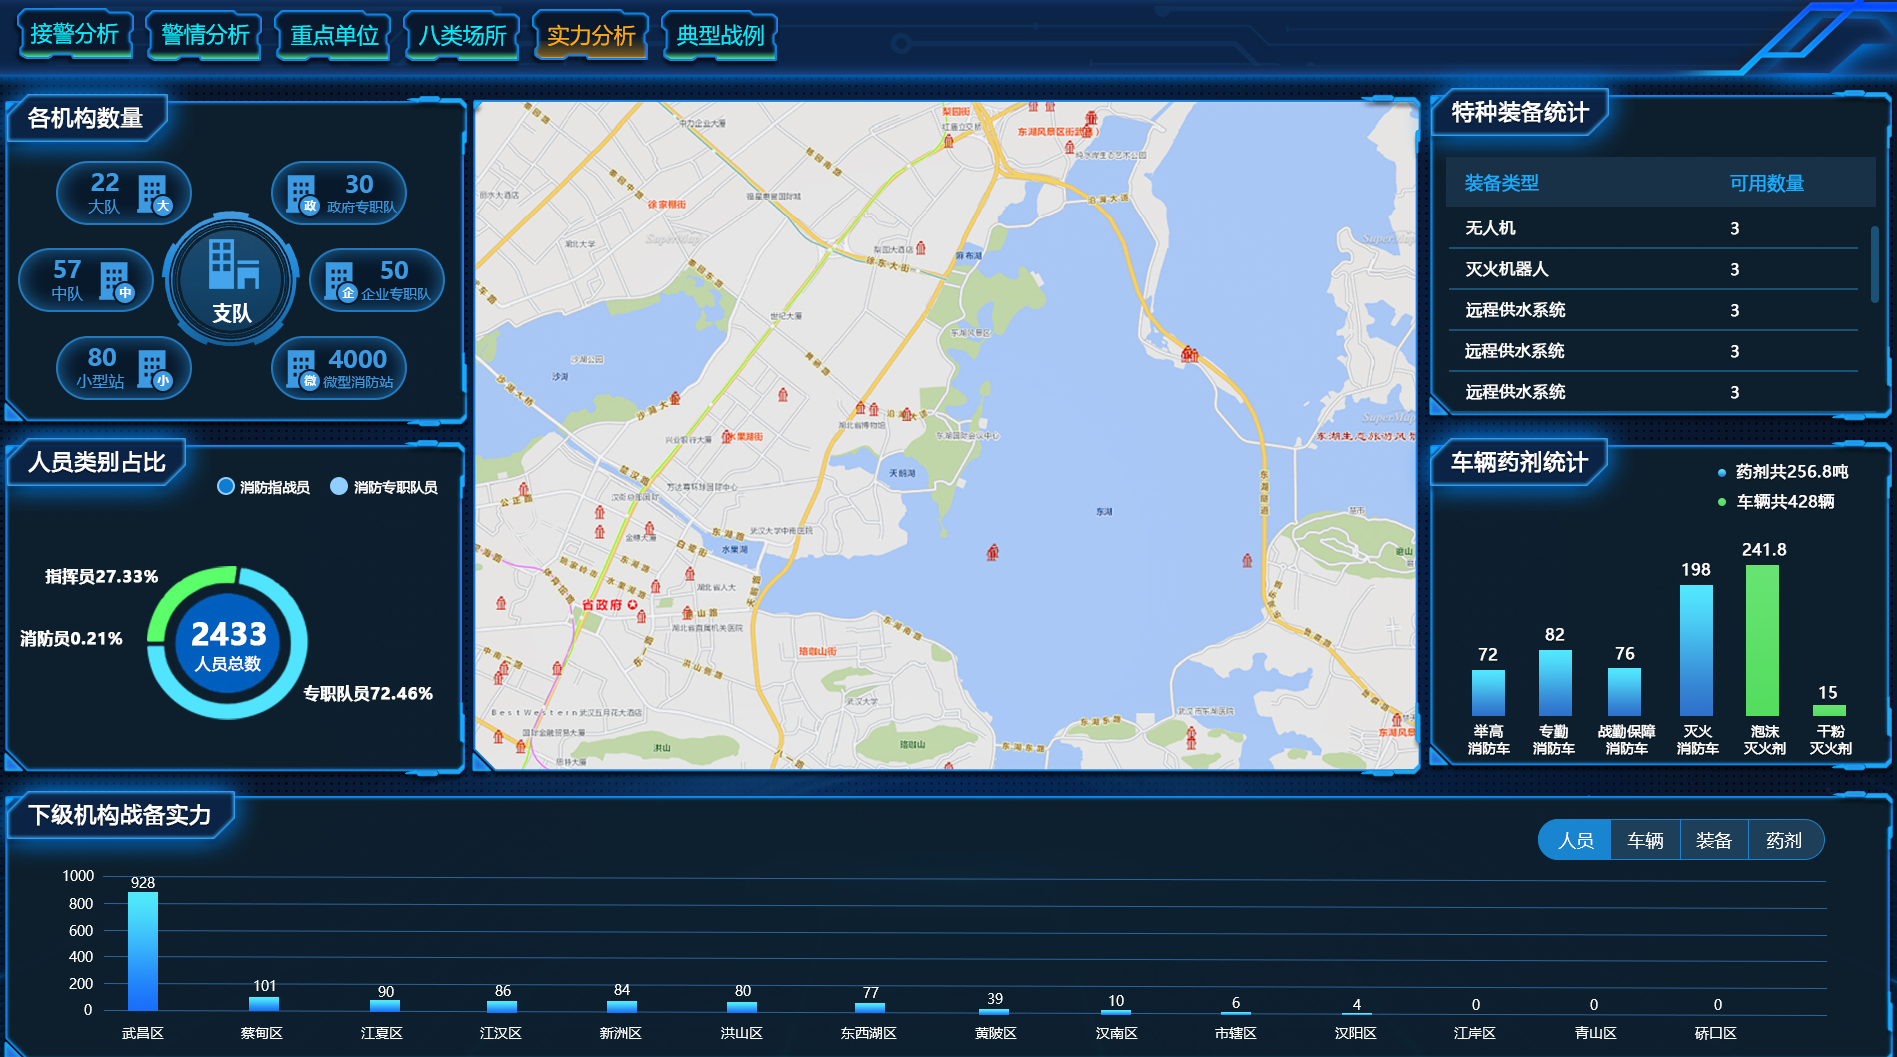Switch to the 警情分析 tab
Viewport: 1897px width, 1057px height.
coord(205,35)
